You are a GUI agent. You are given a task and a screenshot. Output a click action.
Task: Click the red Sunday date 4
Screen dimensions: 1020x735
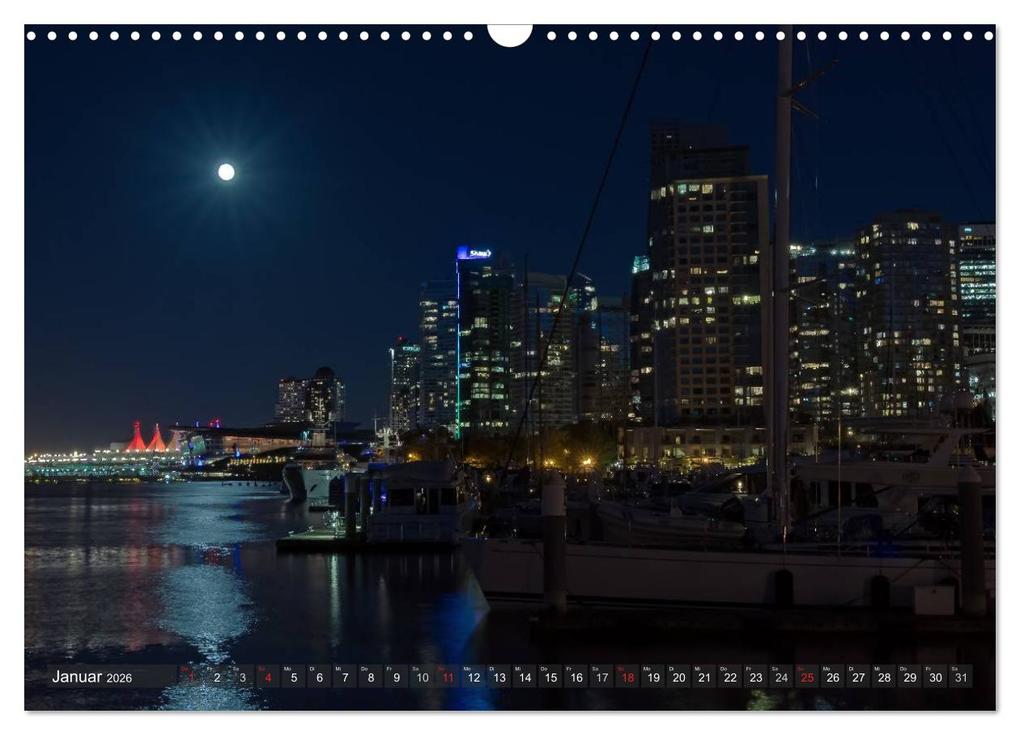click(x=269, y=677)
